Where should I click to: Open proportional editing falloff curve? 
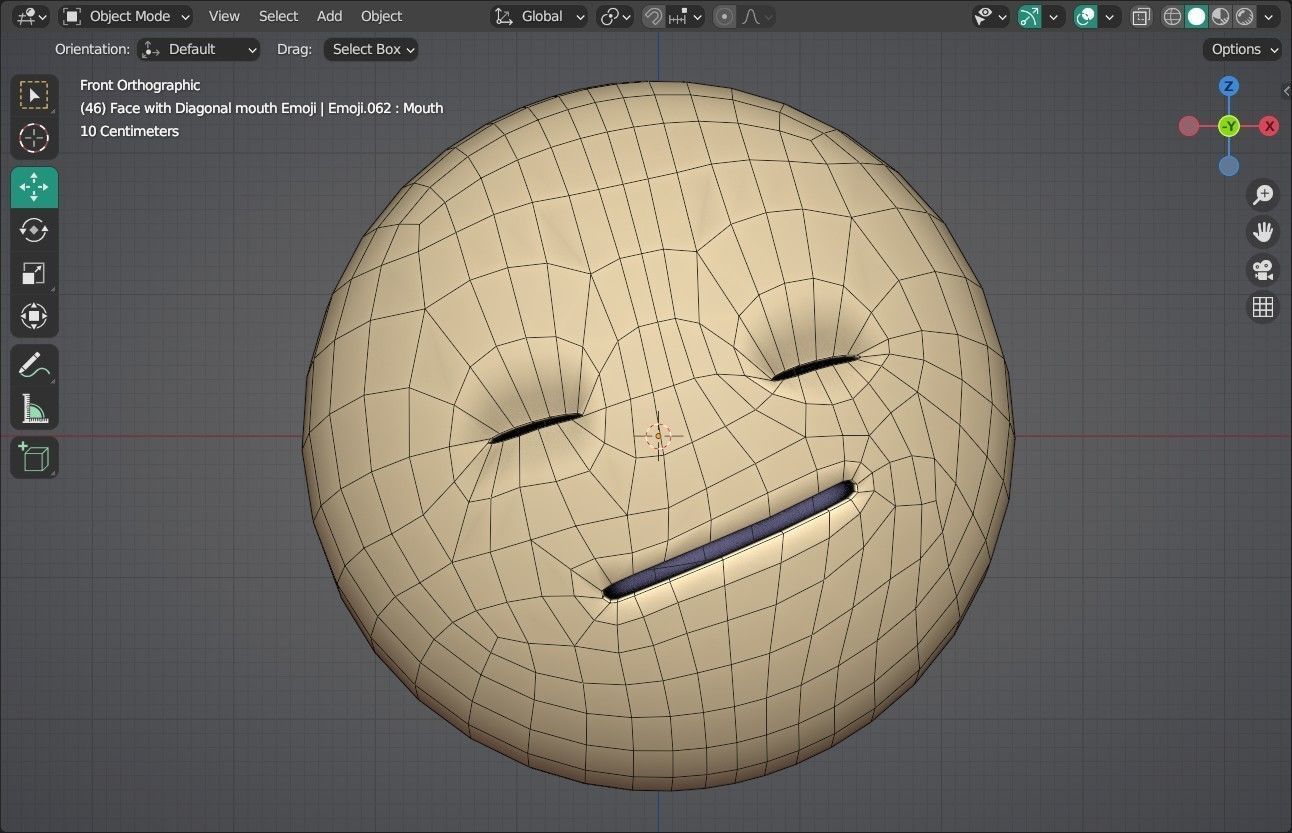pos(757,16)
